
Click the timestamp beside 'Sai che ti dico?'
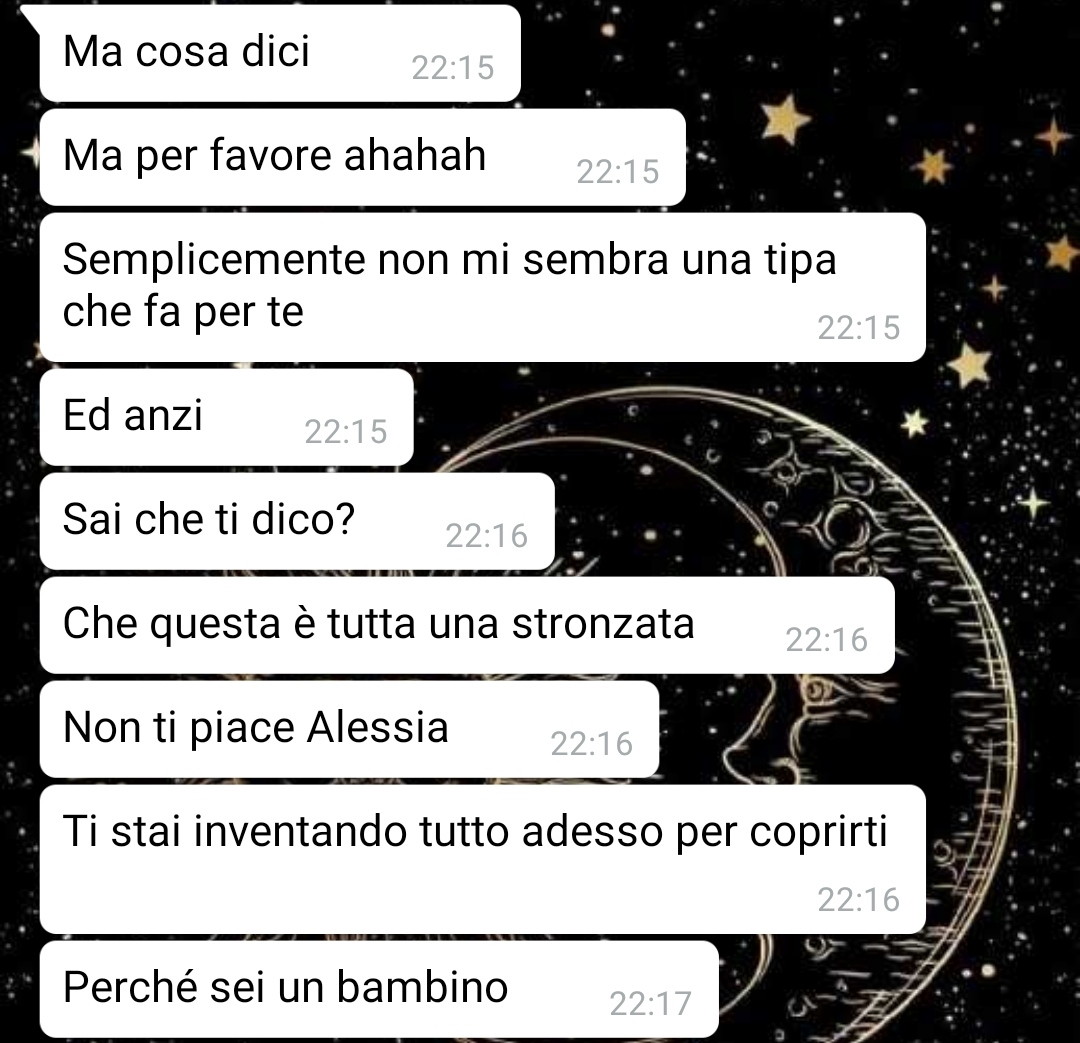[x=486, y=536]
